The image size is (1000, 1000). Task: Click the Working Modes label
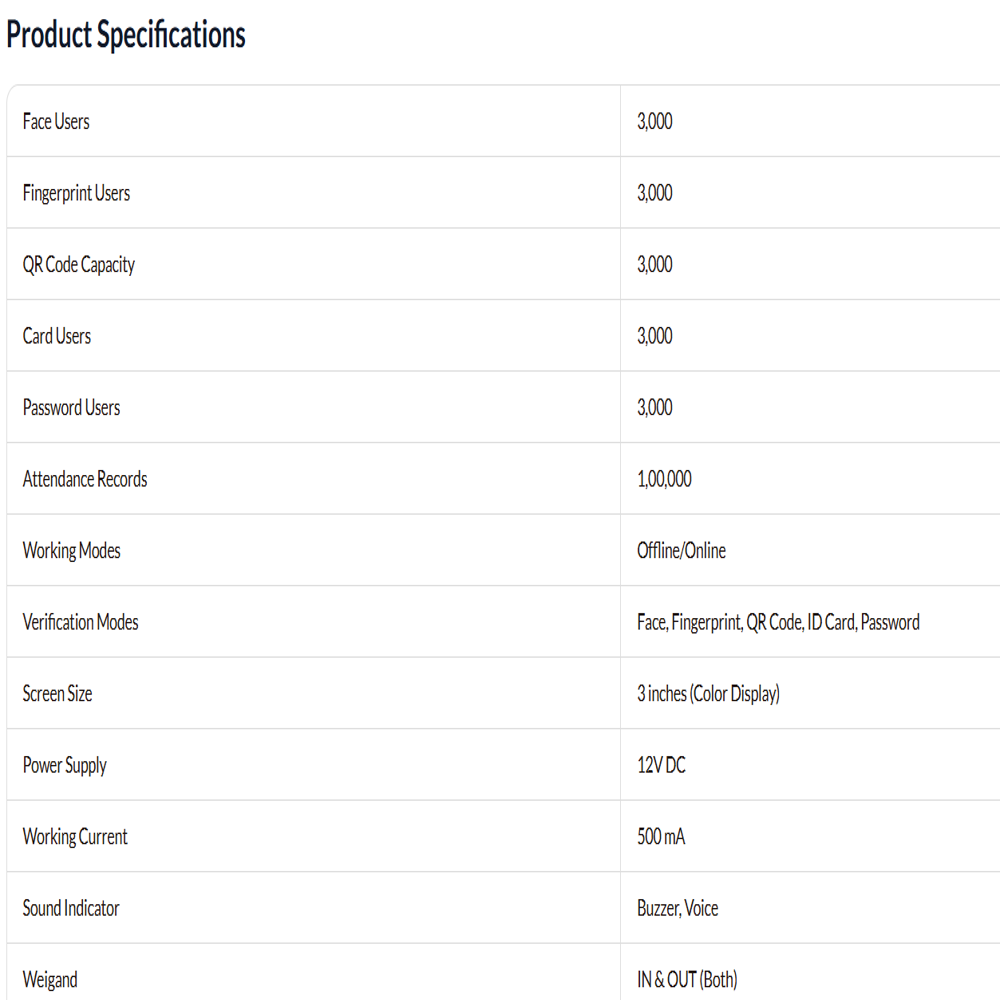coord(71,550)
